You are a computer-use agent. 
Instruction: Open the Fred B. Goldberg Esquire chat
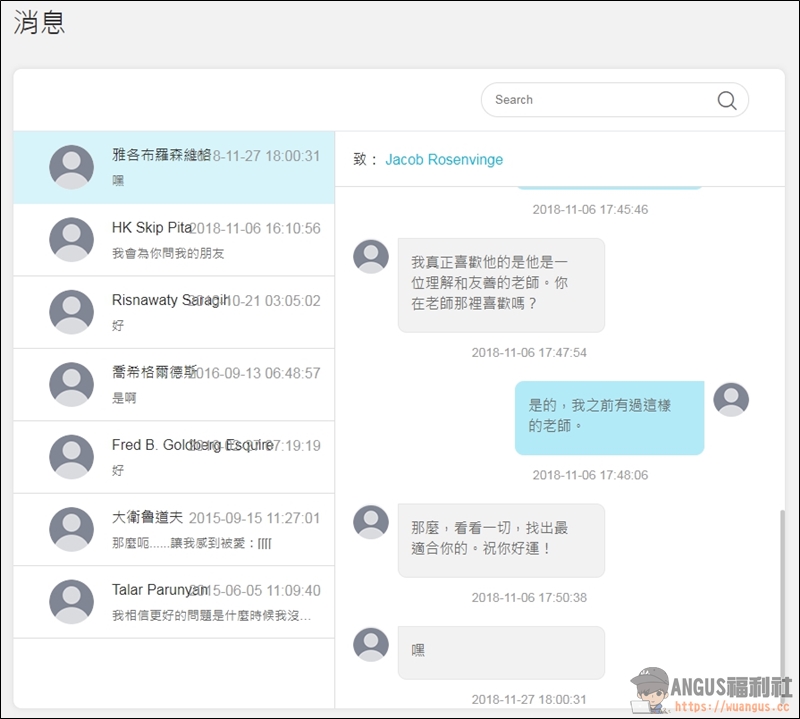click(215, 457)
